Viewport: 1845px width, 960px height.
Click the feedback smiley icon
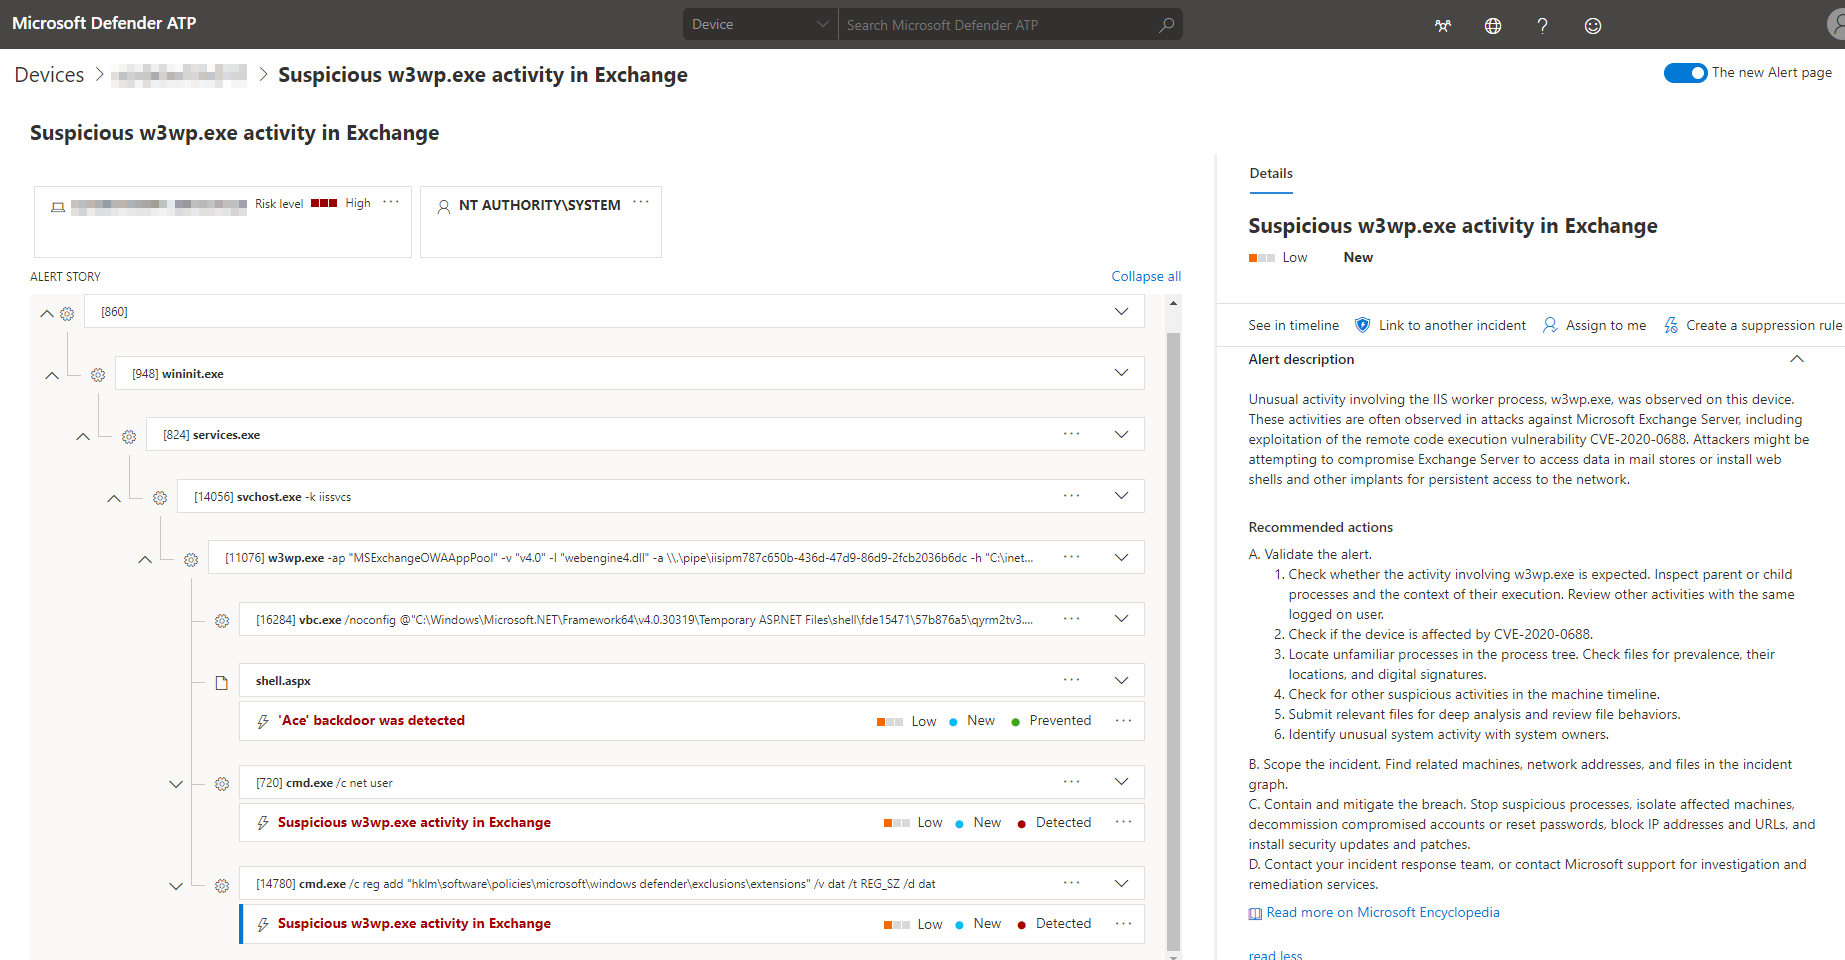[1592, 25]
